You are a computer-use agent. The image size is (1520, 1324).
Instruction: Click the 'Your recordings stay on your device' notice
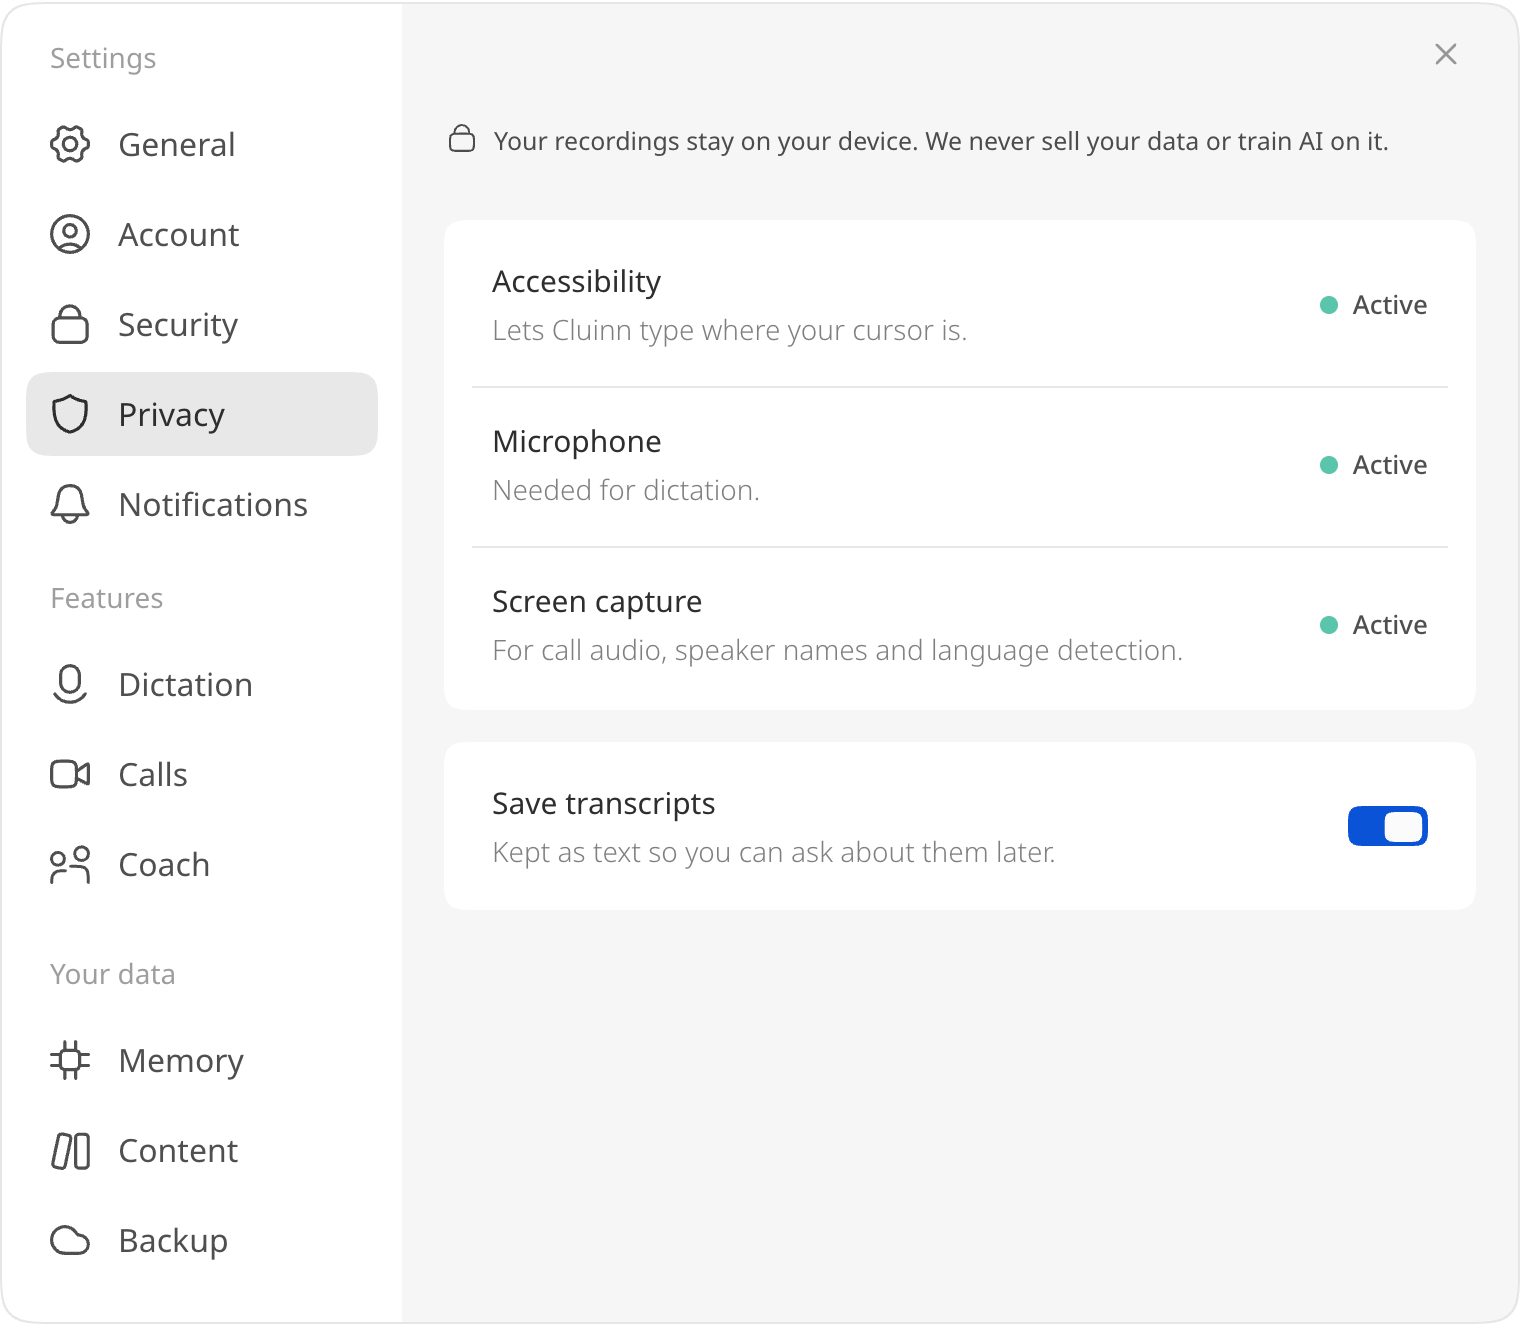click(x=941, y=141)
